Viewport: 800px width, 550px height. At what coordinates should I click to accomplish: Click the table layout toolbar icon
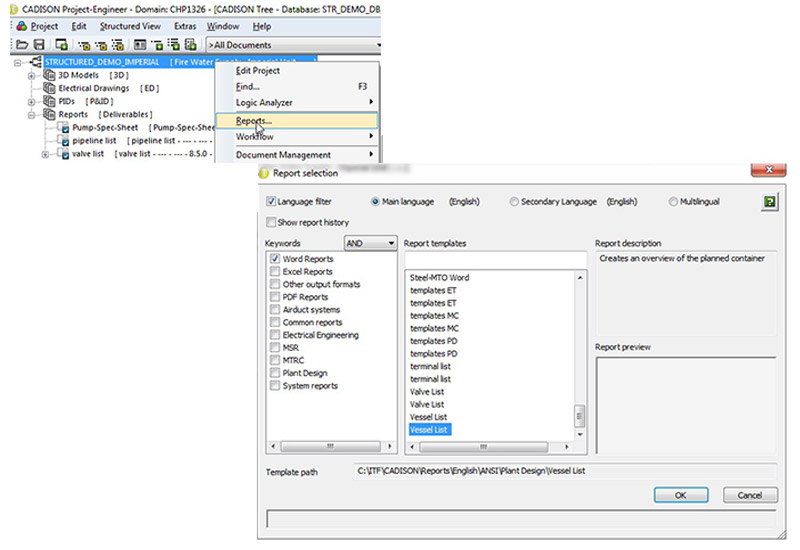140,45
